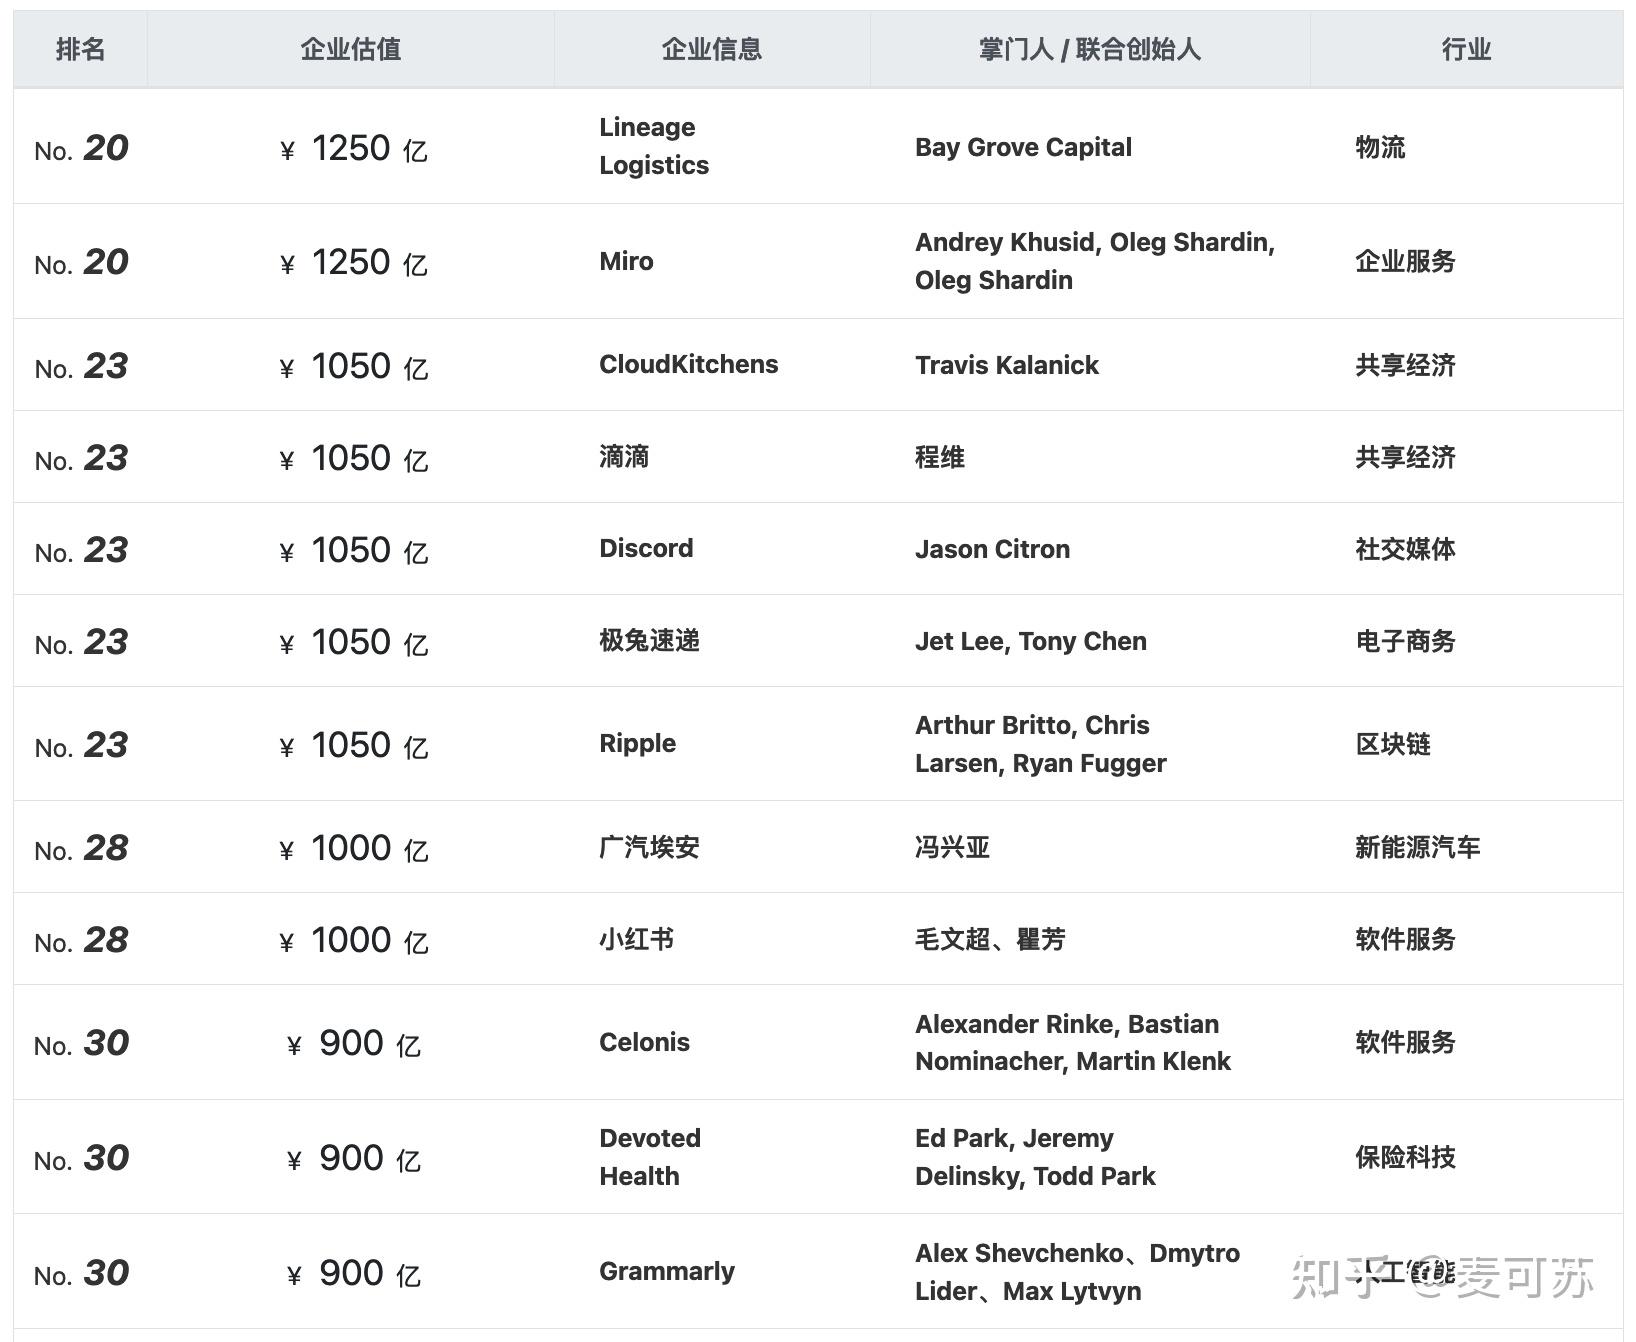Viewport: 1636px width, 1342px height.
Task: Select 软件服务 in the 小红书 row
Action: [1405, 939]
